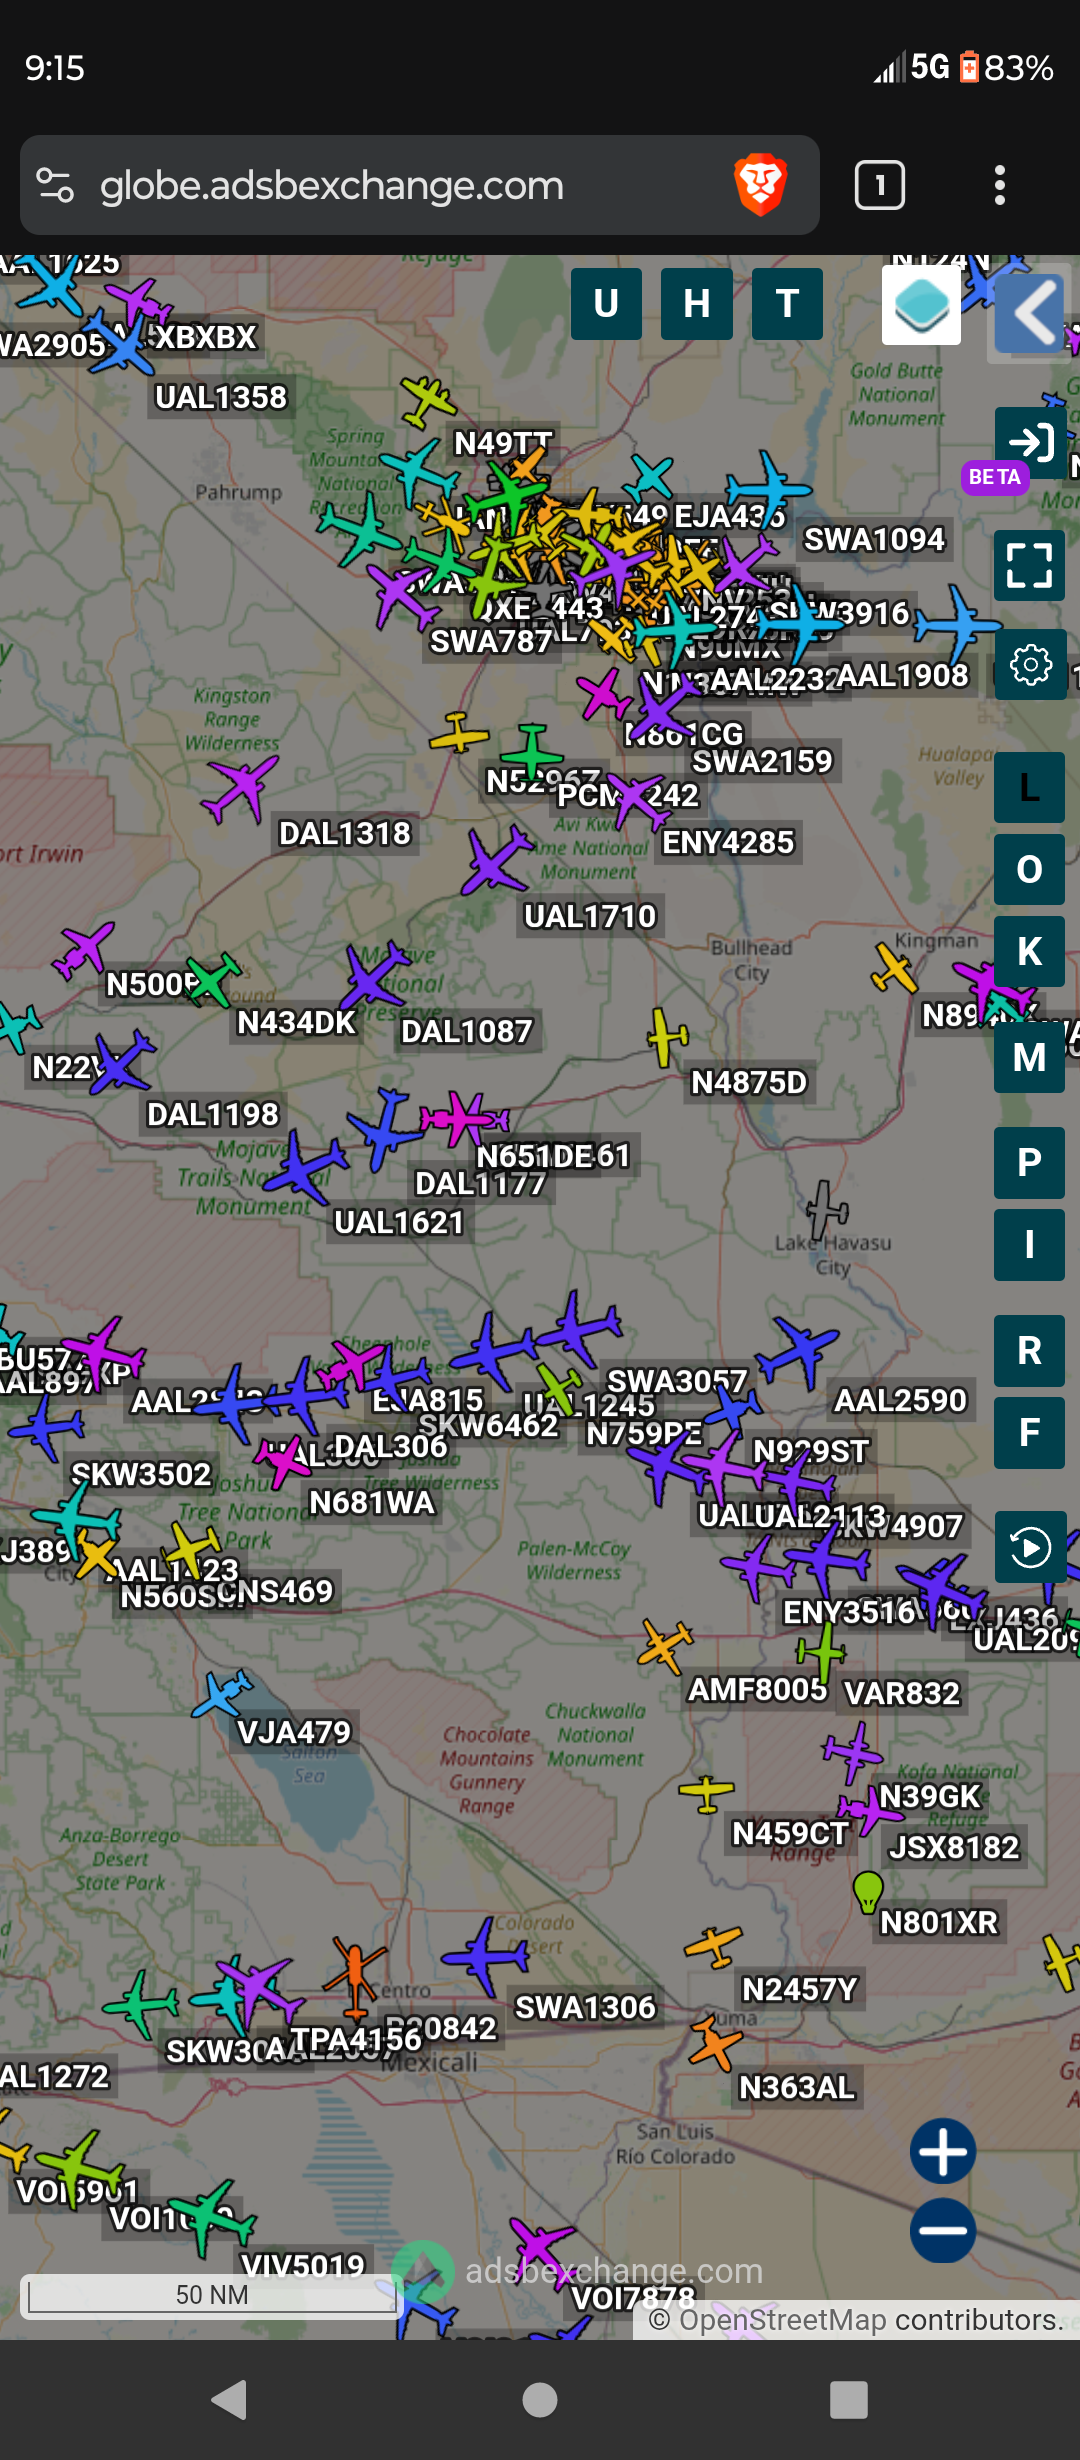Select the N459CT aircraft label
Image resolution: width=1080 pixels, height=2460 pixels.
click(x=790, y=1833)
